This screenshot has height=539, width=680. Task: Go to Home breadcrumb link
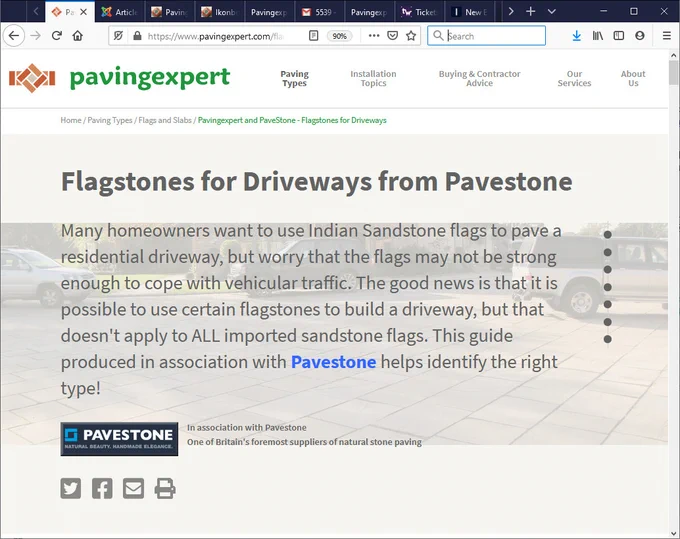coord(71,120)
